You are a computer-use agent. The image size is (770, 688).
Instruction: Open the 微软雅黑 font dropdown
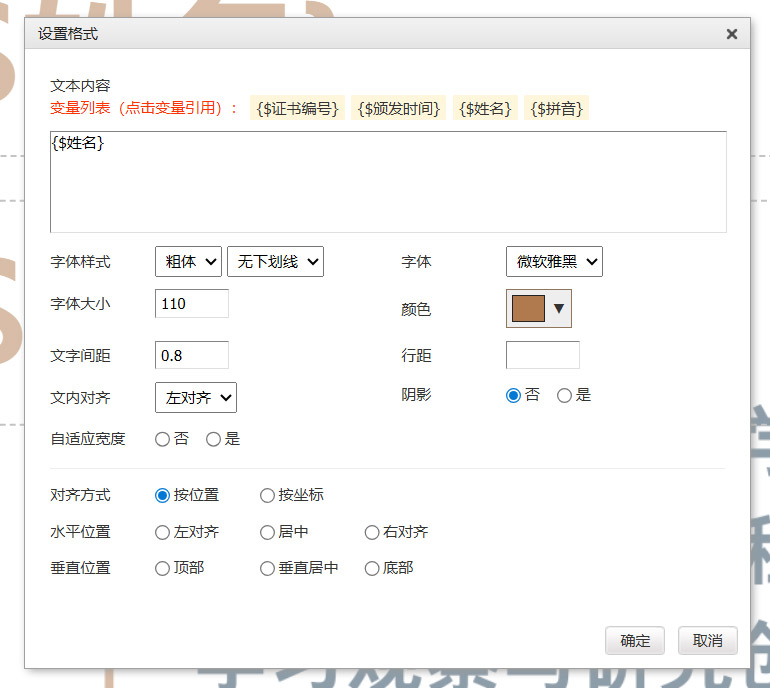pyautogui.click(x=554, y=262)
